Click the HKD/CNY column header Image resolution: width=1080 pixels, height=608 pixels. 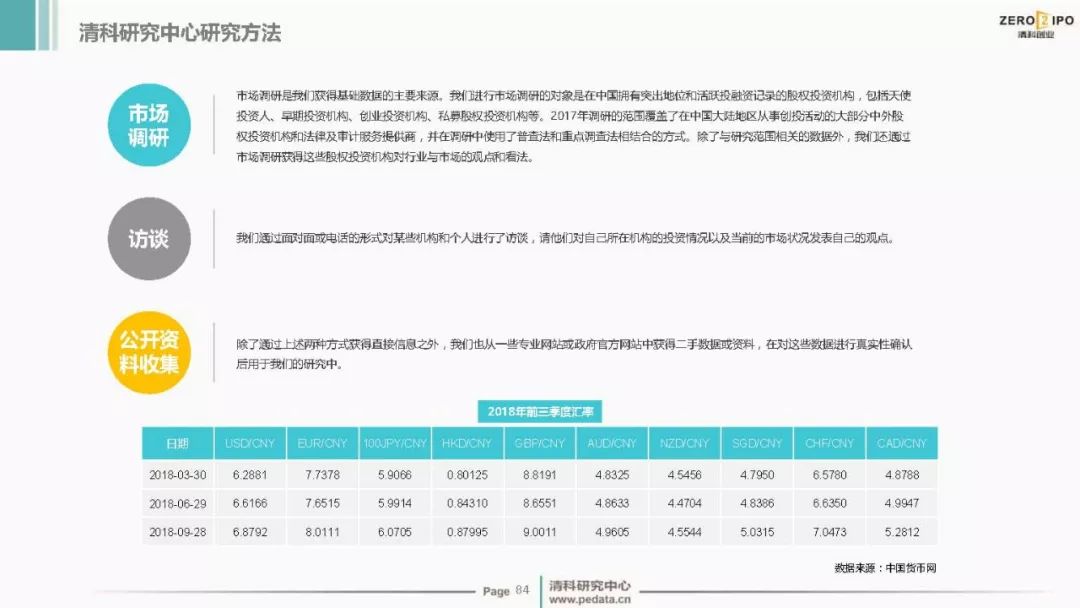pyautogui.click(x=467, y=443)
